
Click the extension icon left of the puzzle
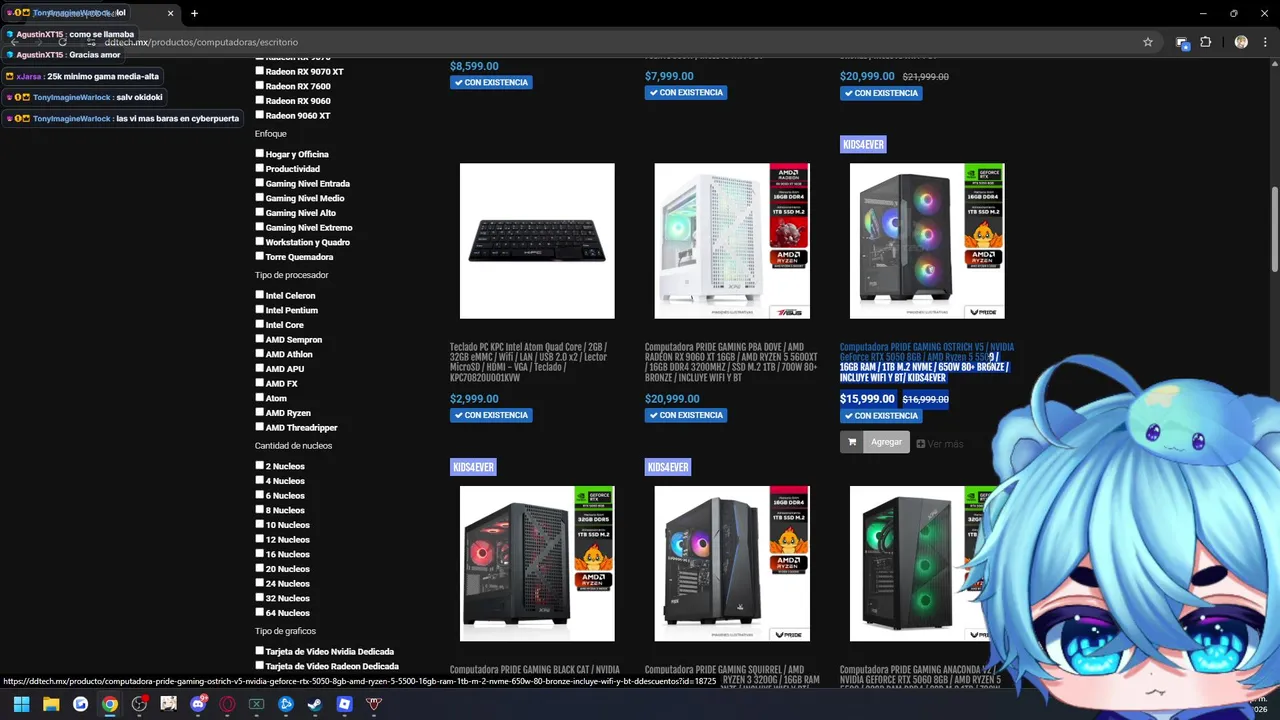point(1182,42)
